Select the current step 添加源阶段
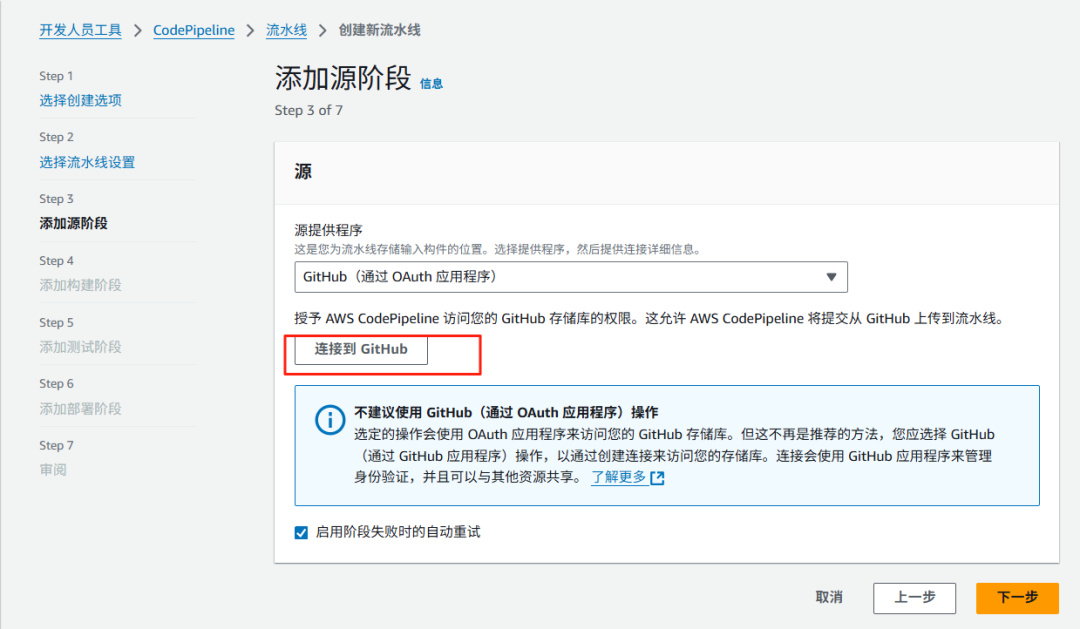This screenshot has height=629, width=1080. tap(74, 223)
